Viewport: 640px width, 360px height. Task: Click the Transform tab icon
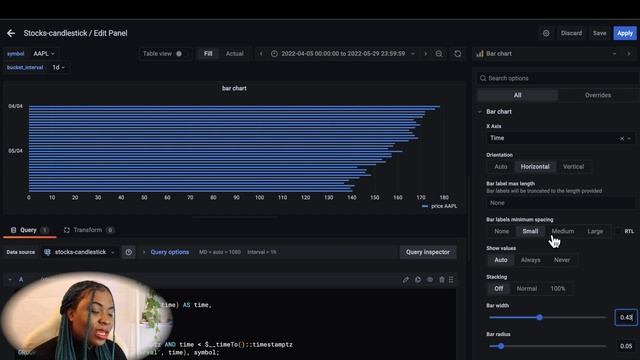click(67, 230)
